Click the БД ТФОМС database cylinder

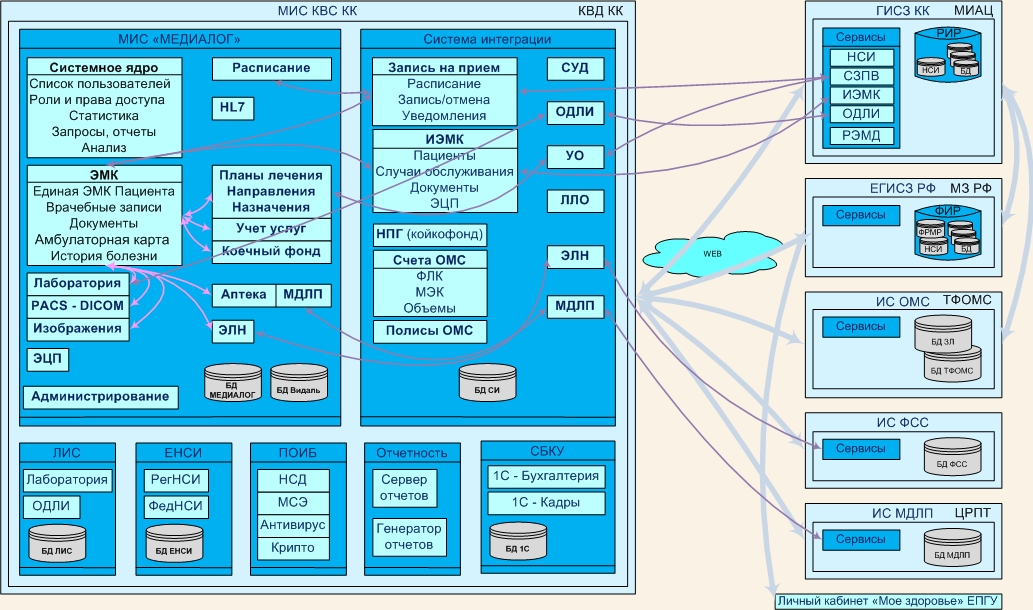[x=953, y=364]
